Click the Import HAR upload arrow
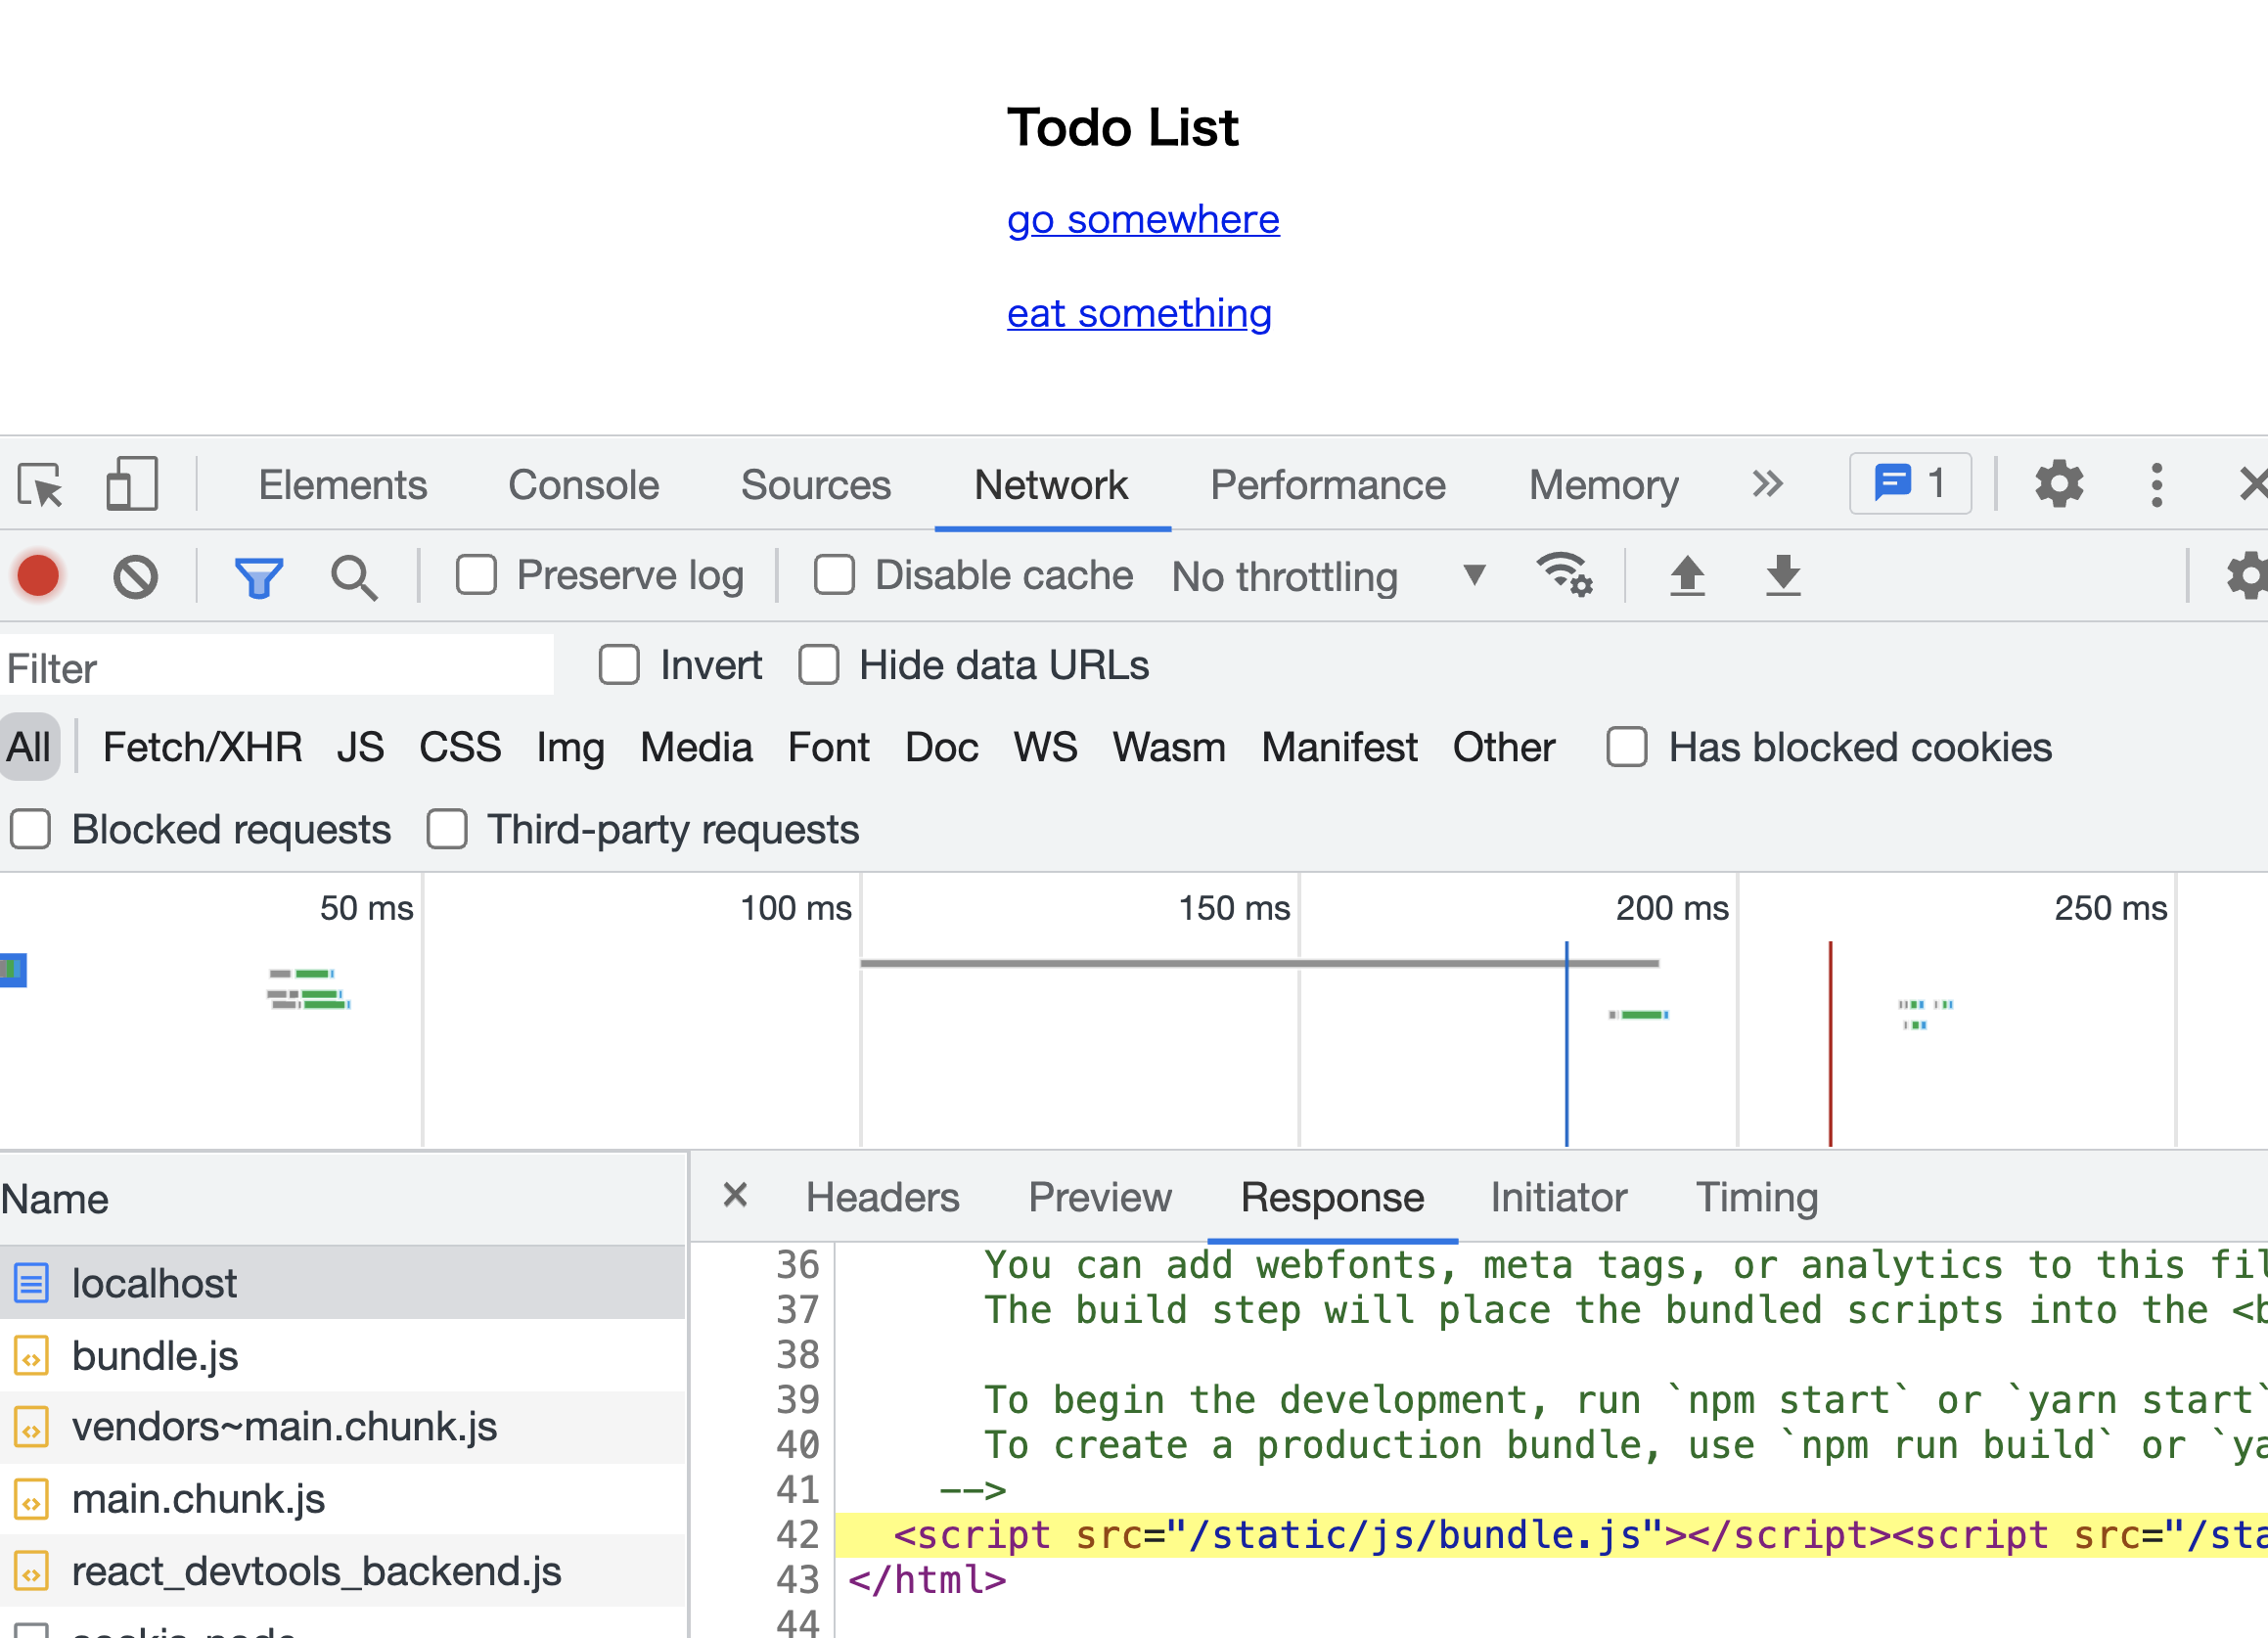This screenshot has width=2268, height=1638. click(x=1687, y=575)
